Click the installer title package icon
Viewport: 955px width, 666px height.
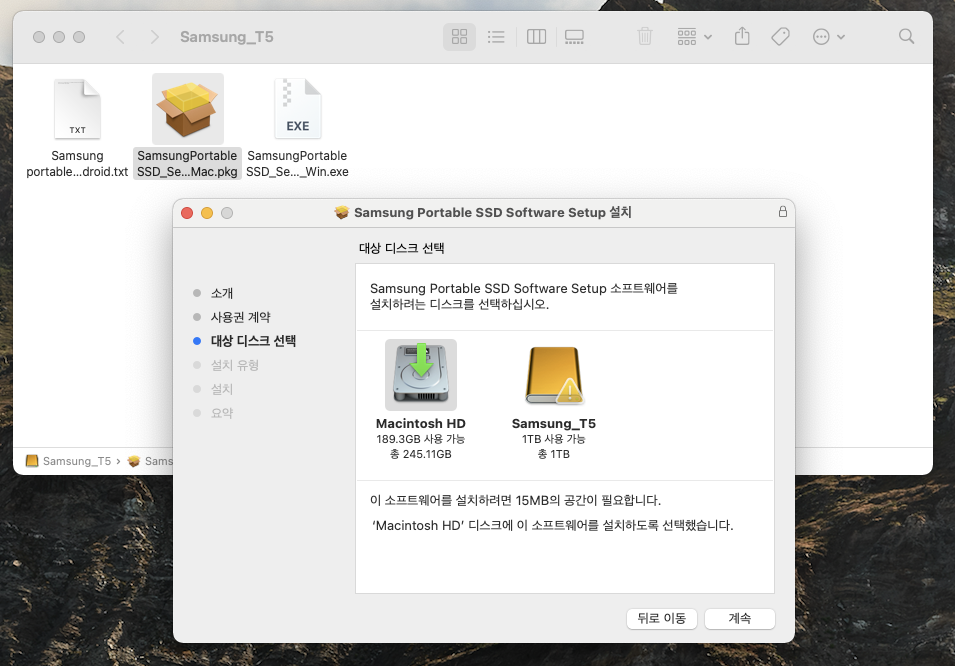click(342, 212)
